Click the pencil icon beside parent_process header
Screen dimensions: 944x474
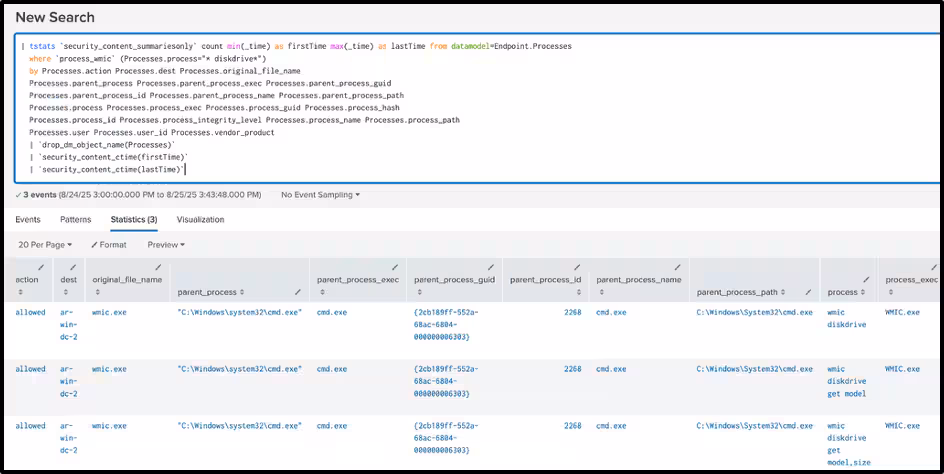coord(297,292)
